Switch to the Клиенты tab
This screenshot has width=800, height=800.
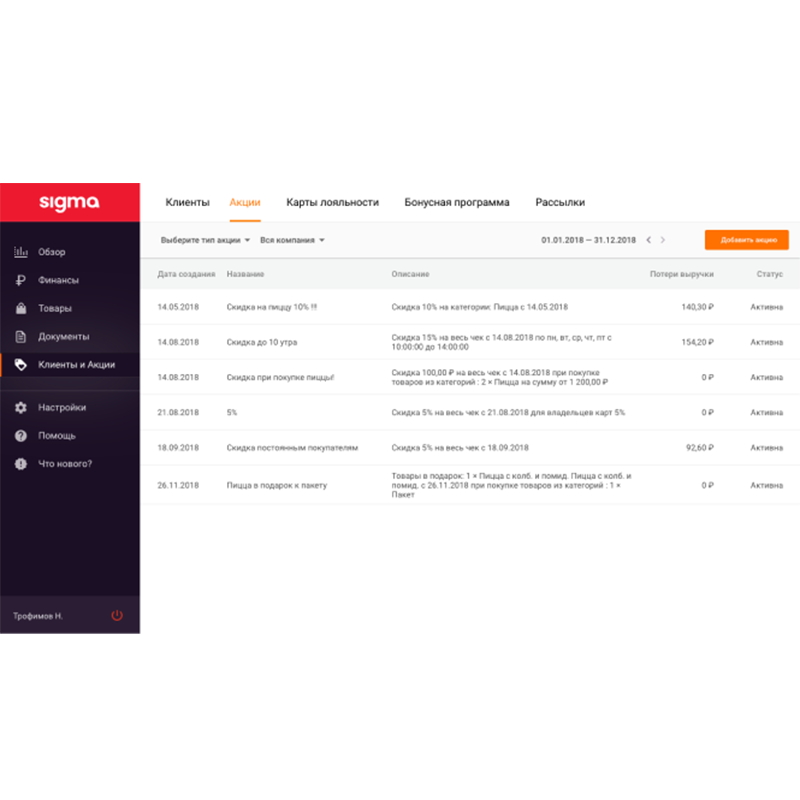tap(187, 203)
